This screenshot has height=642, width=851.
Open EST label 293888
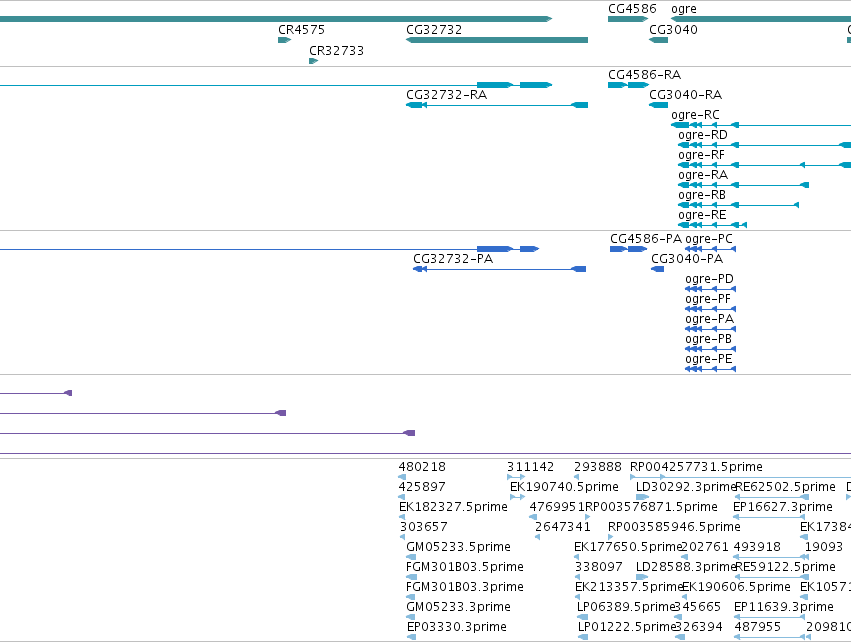point(598,467)
